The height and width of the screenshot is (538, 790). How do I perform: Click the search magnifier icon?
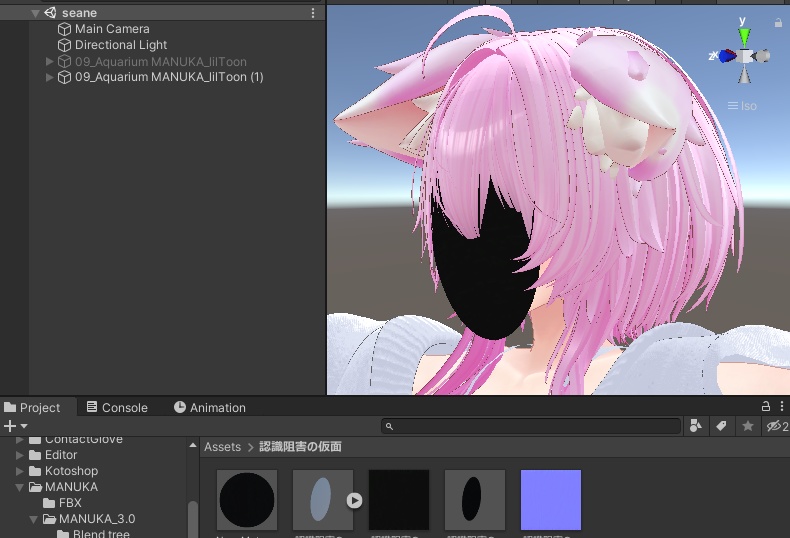click(389, 427)
